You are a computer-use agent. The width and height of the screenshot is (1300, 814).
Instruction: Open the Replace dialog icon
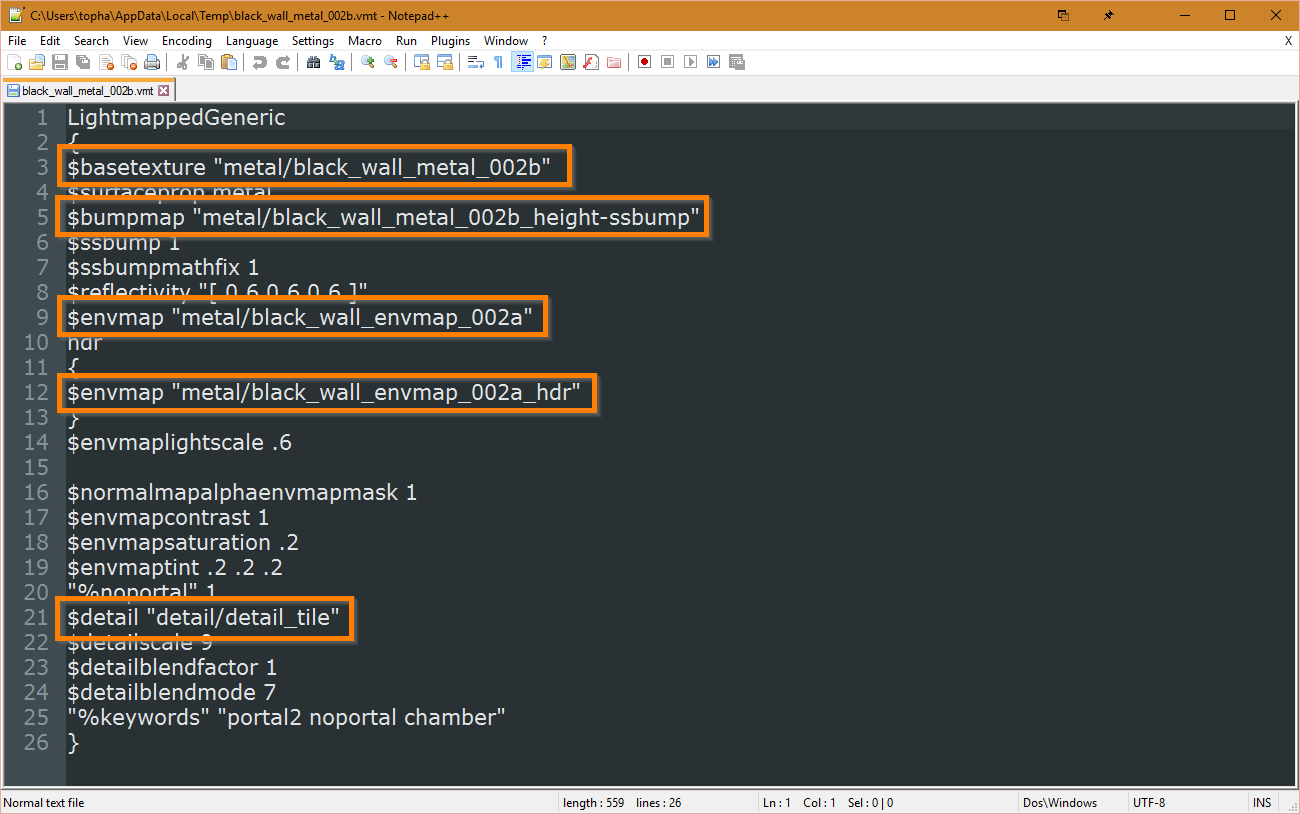pos(337,62)
